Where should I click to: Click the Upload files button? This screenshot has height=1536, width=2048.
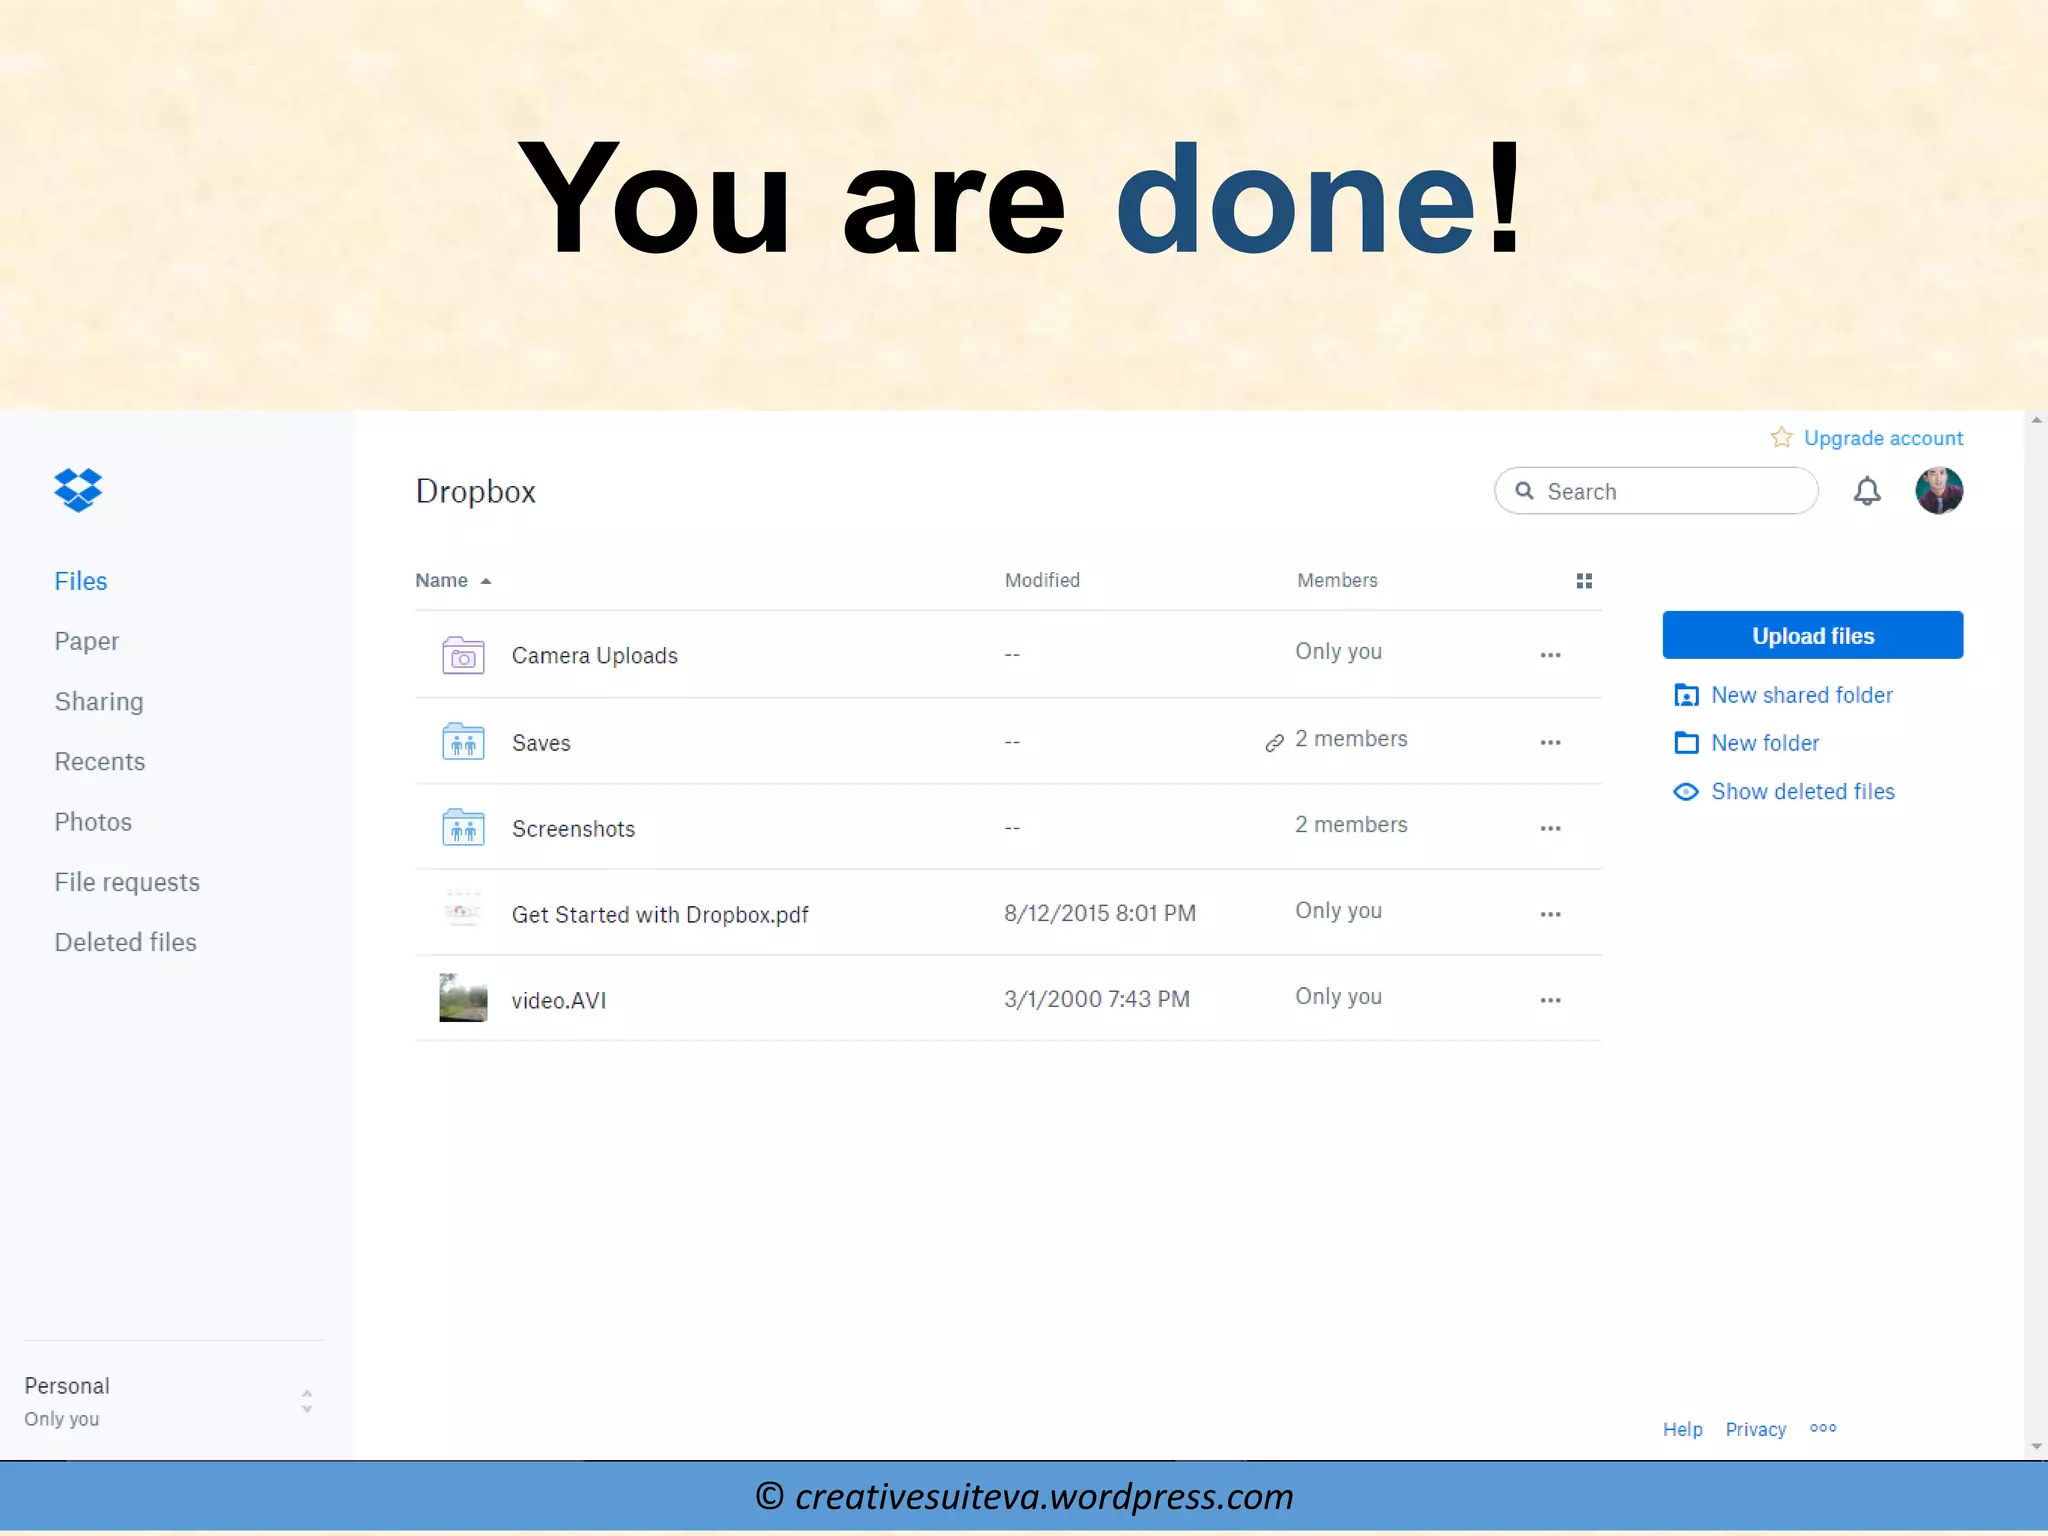1813,635
